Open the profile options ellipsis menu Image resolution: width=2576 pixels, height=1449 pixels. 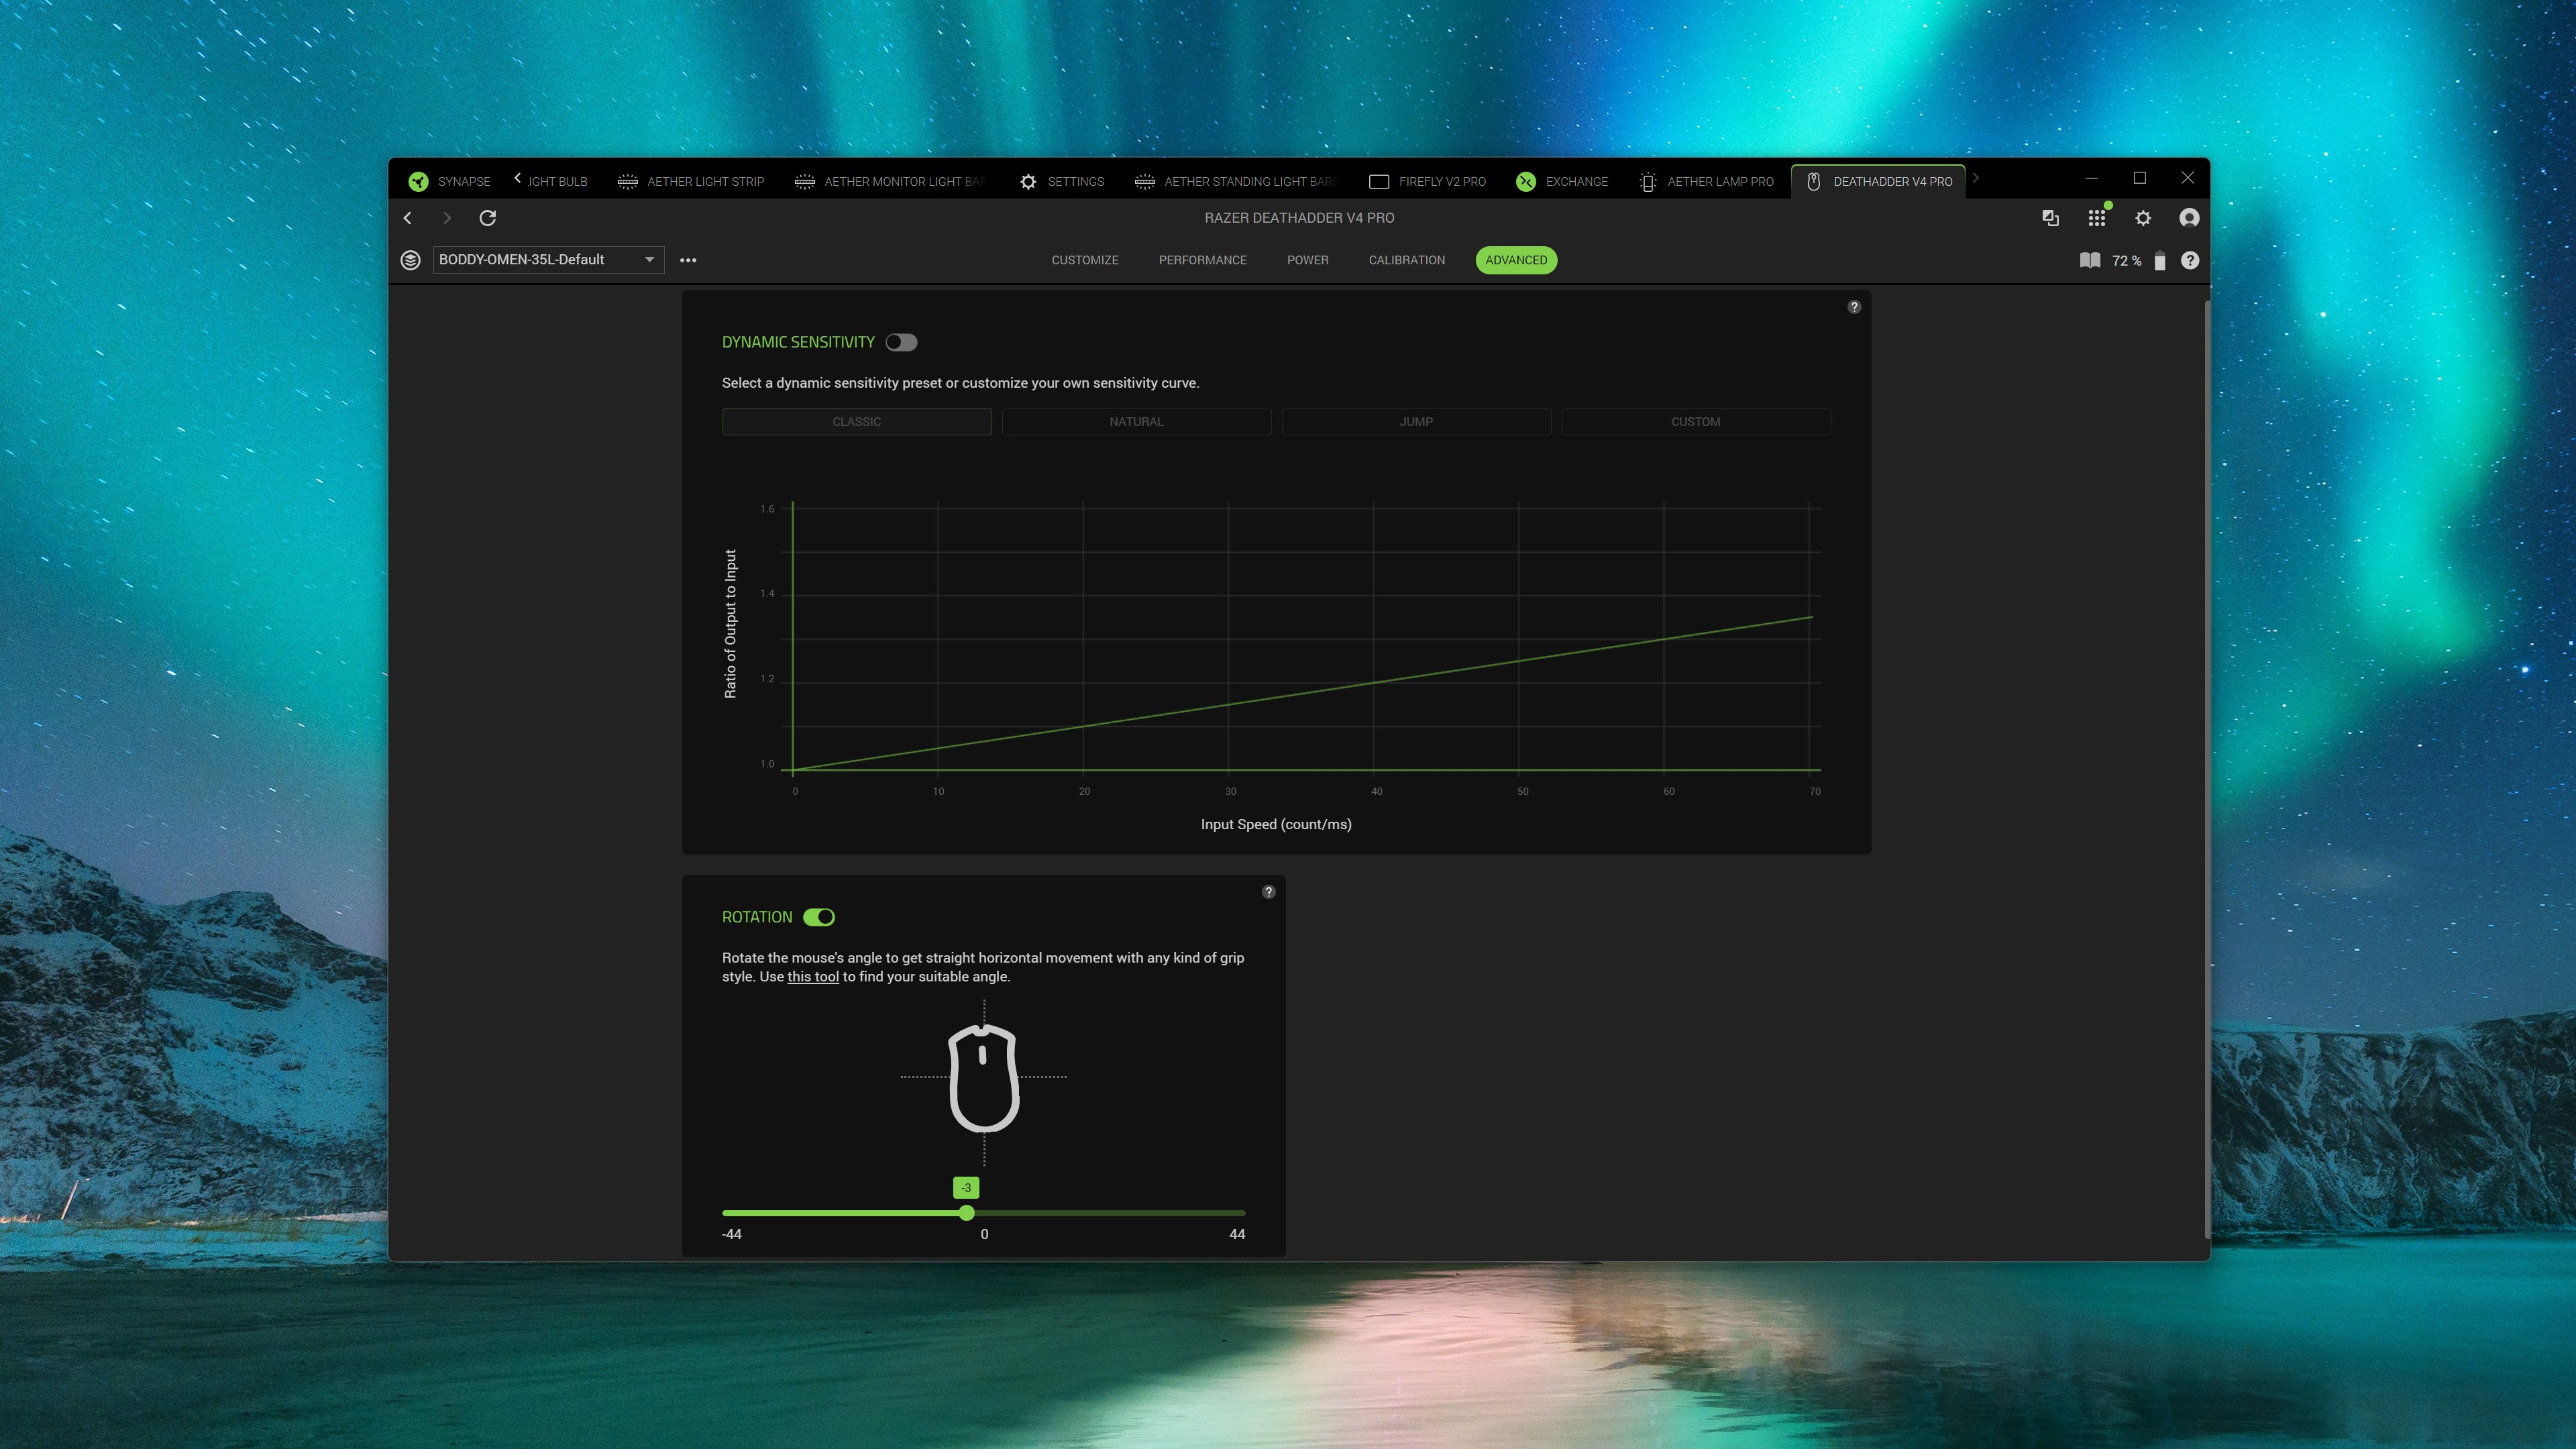pos(688,260)
